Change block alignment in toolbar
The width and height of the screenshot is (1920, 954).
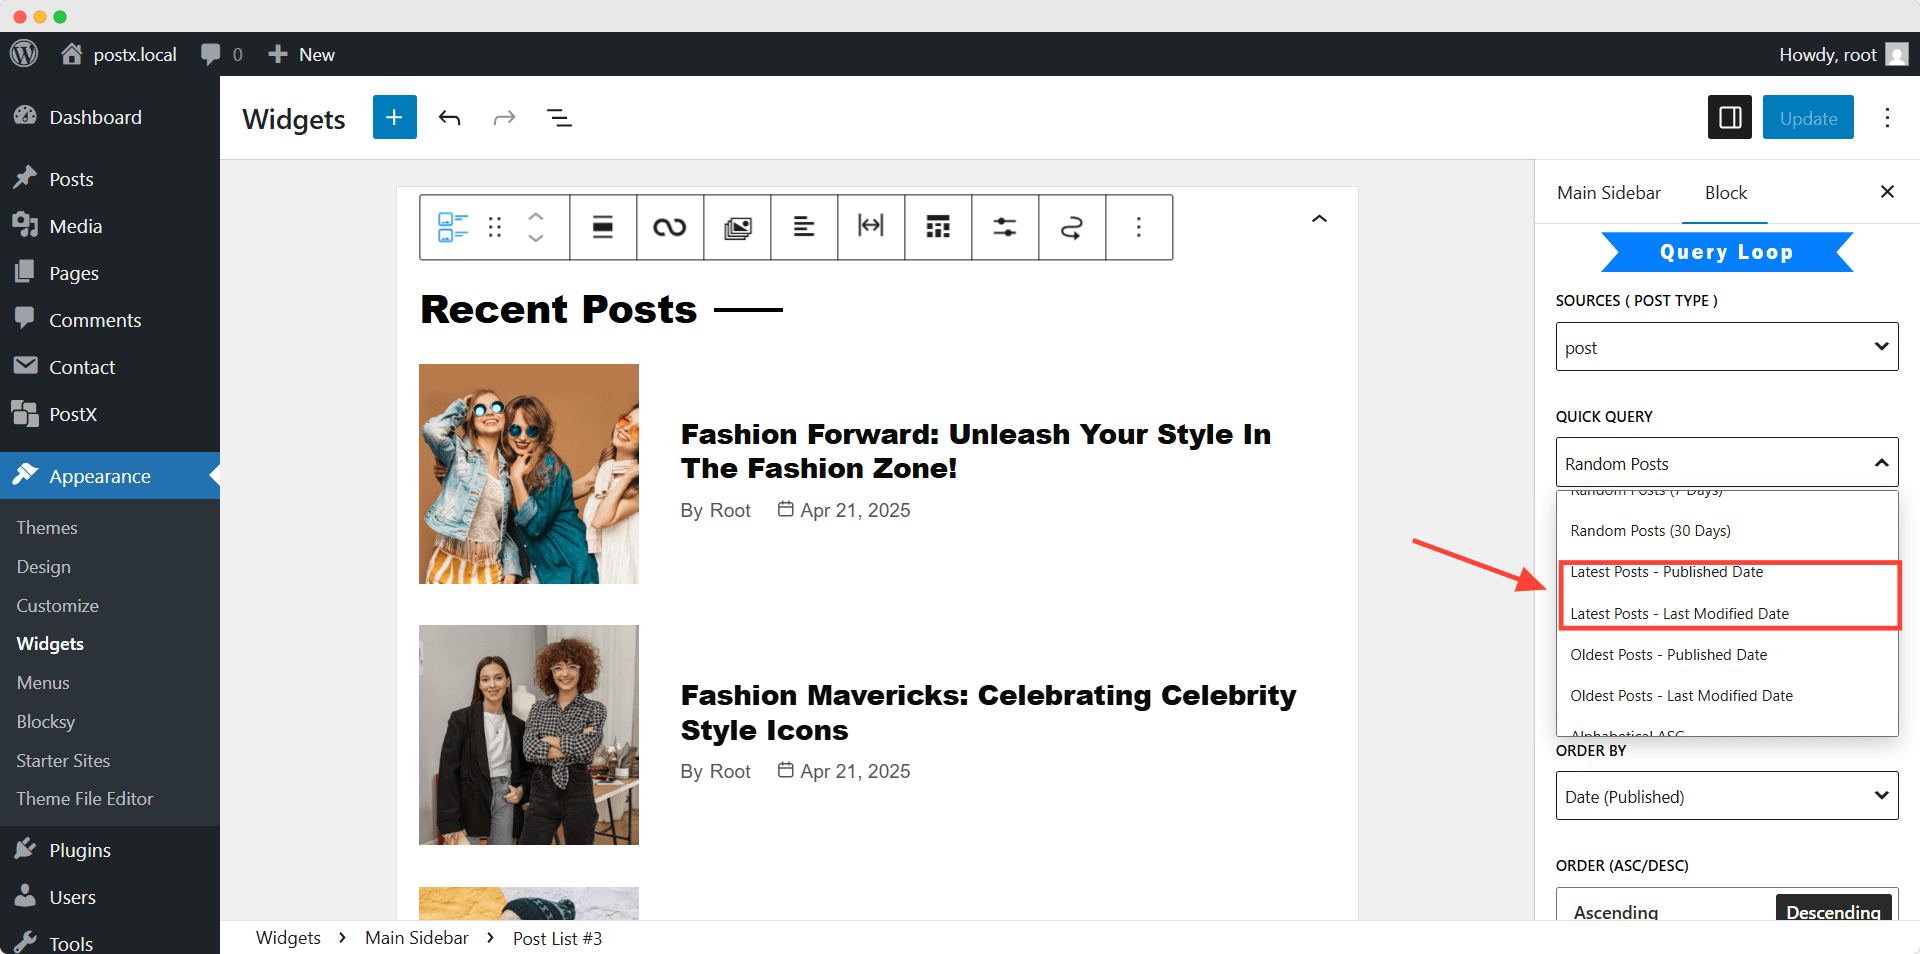[x=603, y=227]
